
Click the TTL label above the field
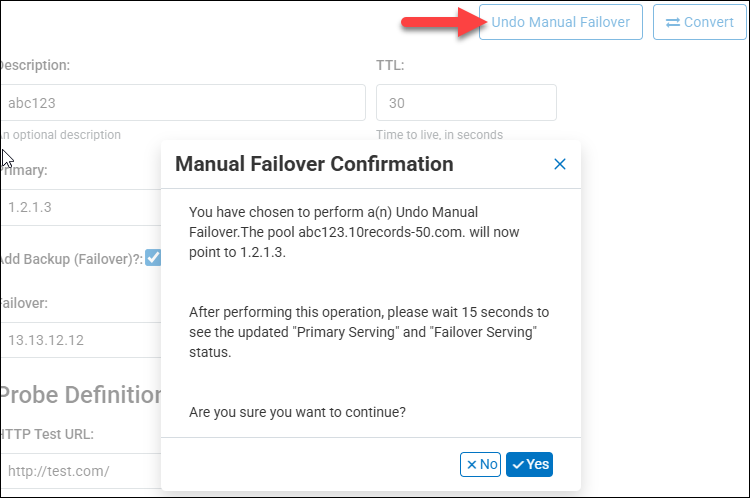point(391,65)
